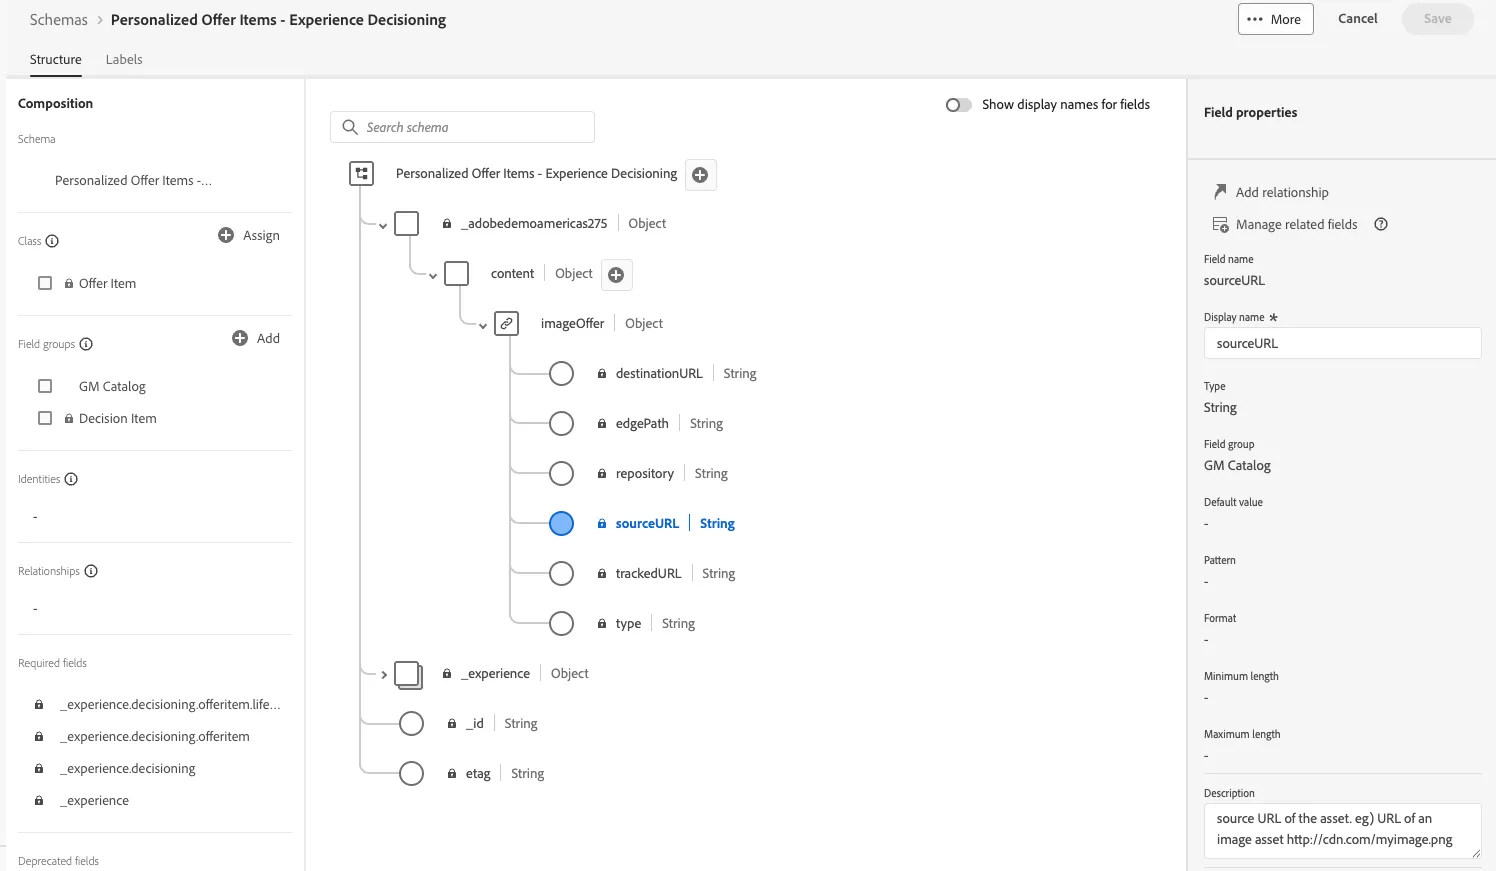Click the Identities info icon
1496x871 pixels.
coord(71,479)
